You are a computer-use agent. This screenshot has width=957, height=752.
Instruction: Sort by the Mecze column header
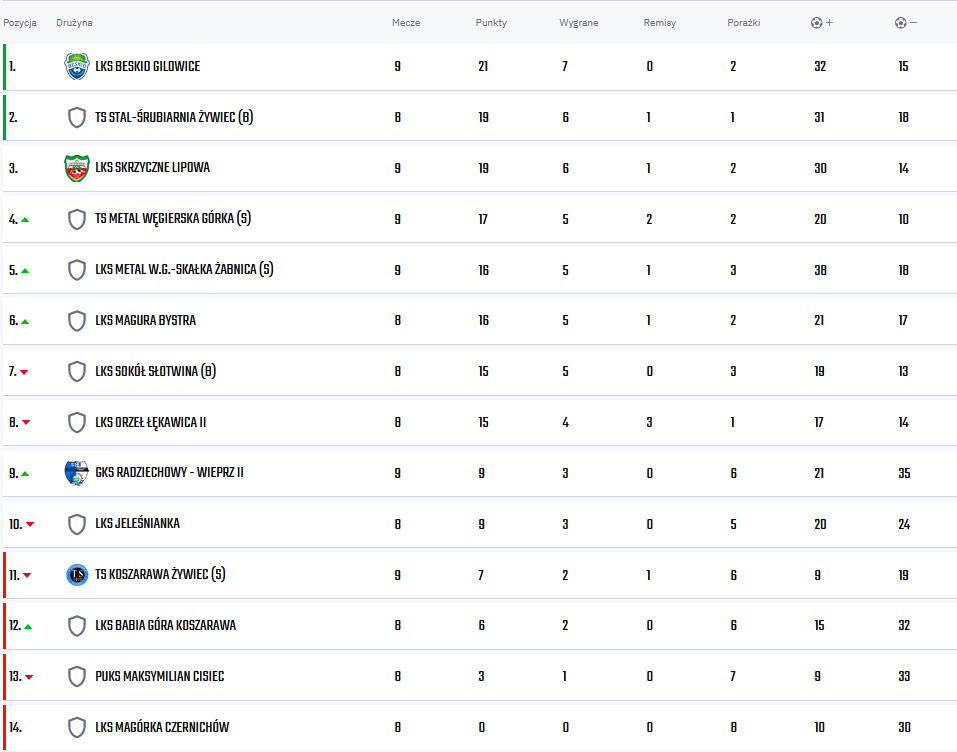[406, 23]
